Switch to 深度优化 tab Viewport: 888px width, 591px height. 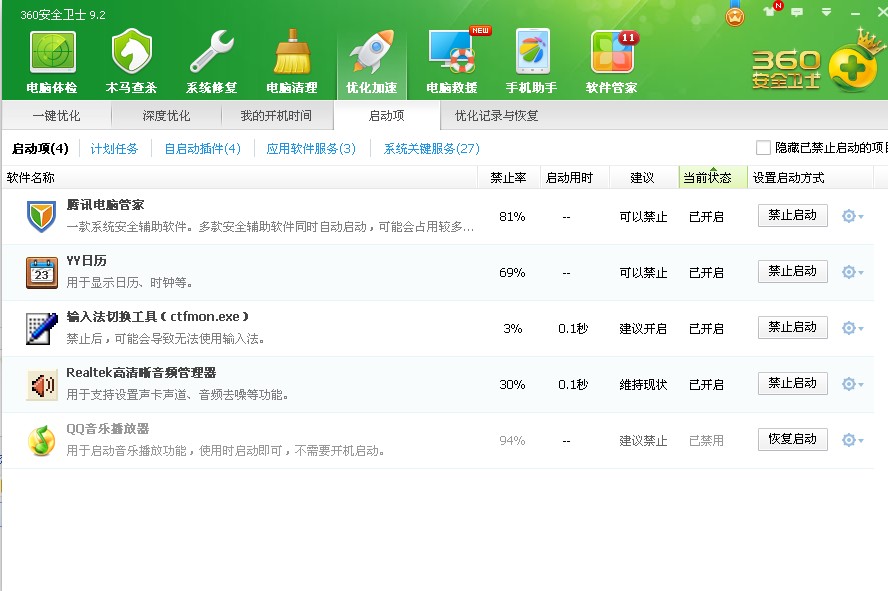[166, 115]
